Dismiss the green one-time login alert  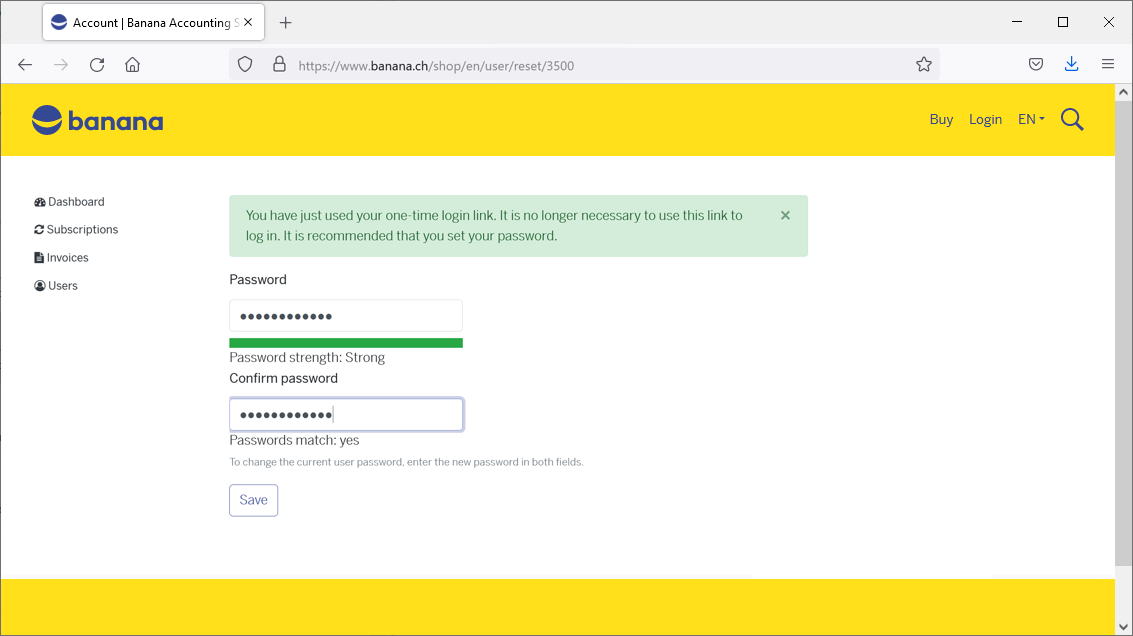(785, 215)
